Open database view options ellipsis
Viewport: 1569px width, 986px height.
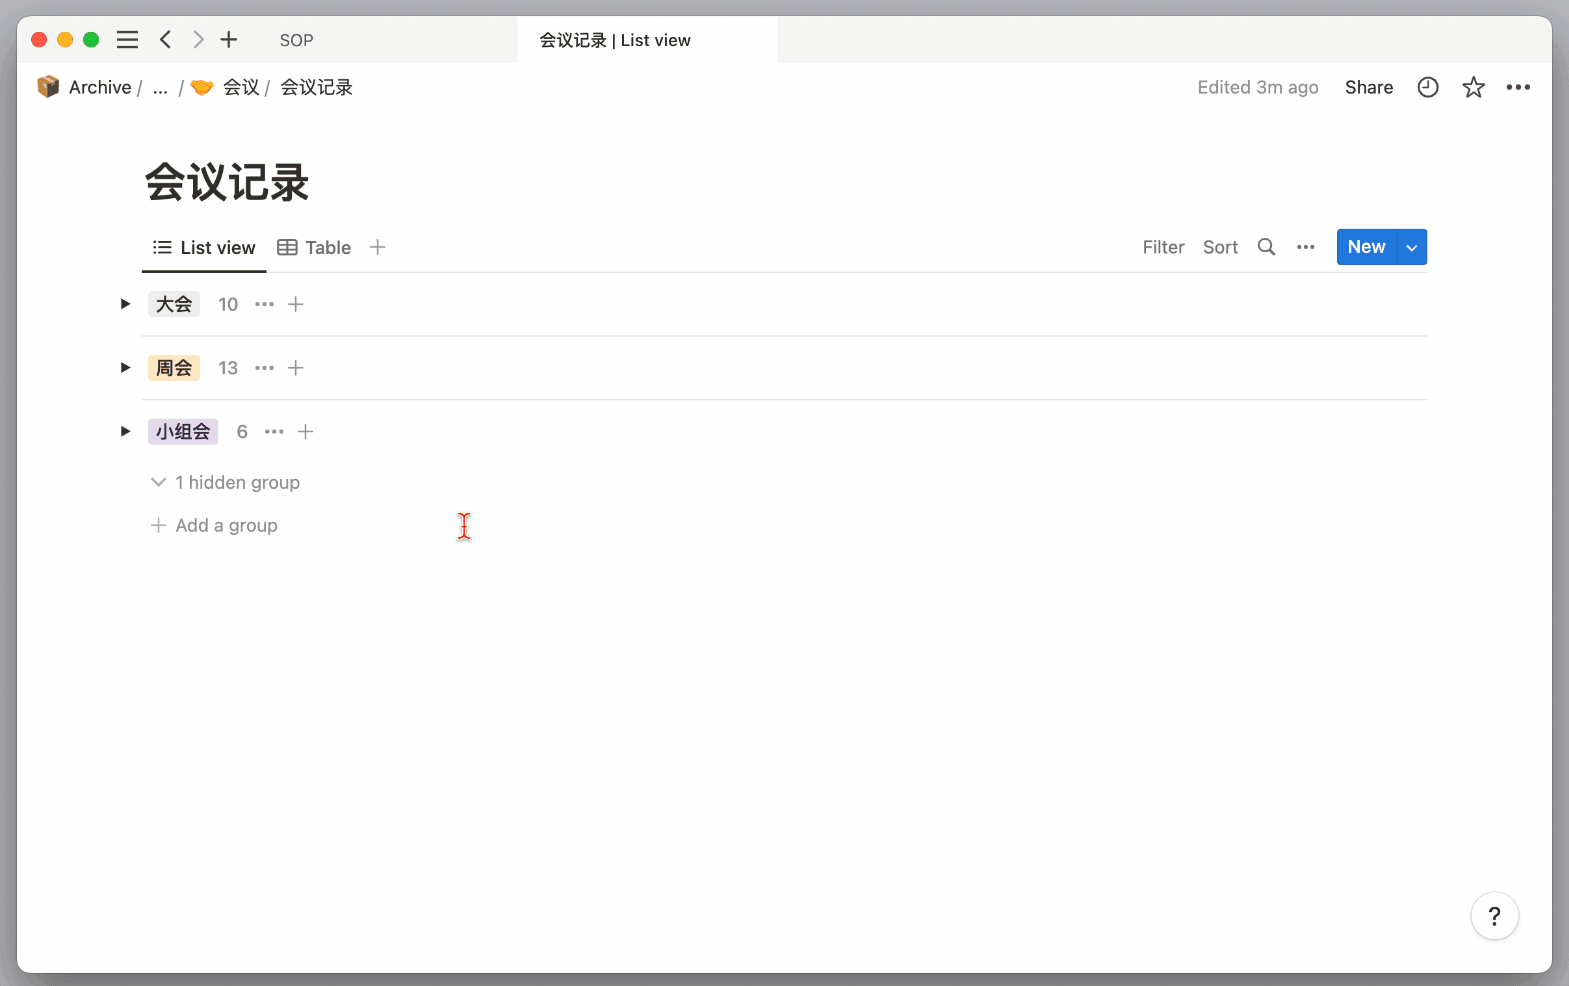point(1305,247)
